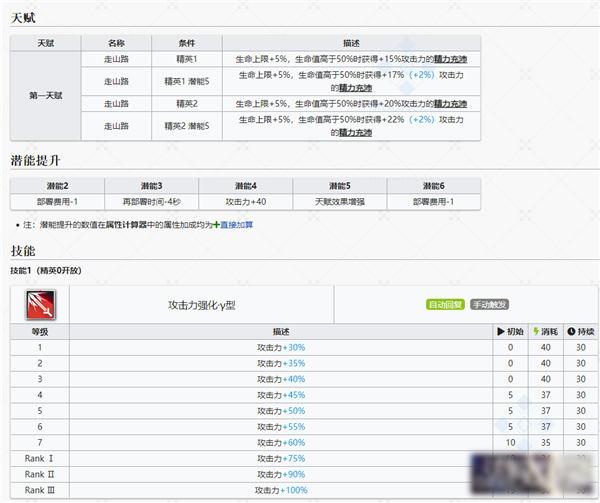Viewport: 600px width, 503px height.
Task: Click duration value 30 in level 1 row
Action: 581,348
